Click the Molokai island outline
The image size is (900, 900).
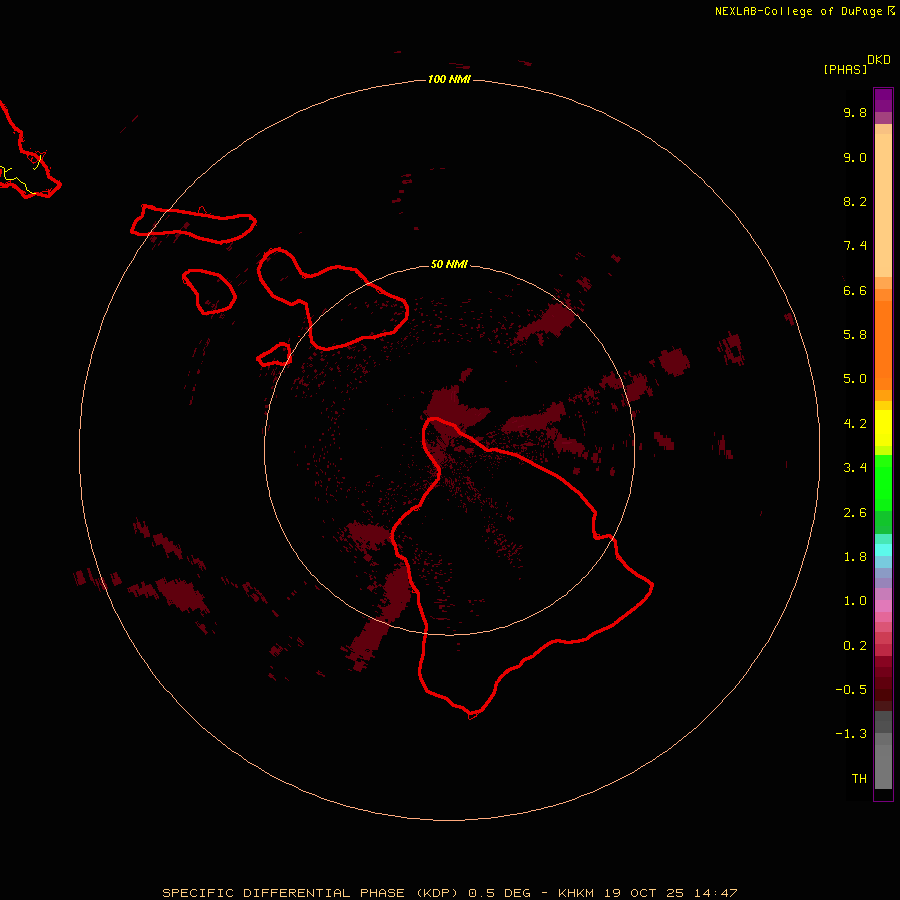point(193,224)
